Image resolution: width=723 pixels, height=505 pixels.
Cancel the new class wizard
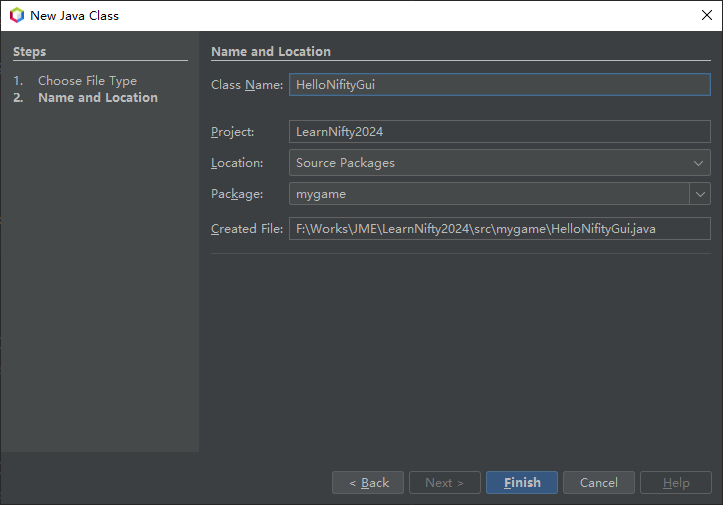[598, 483]
